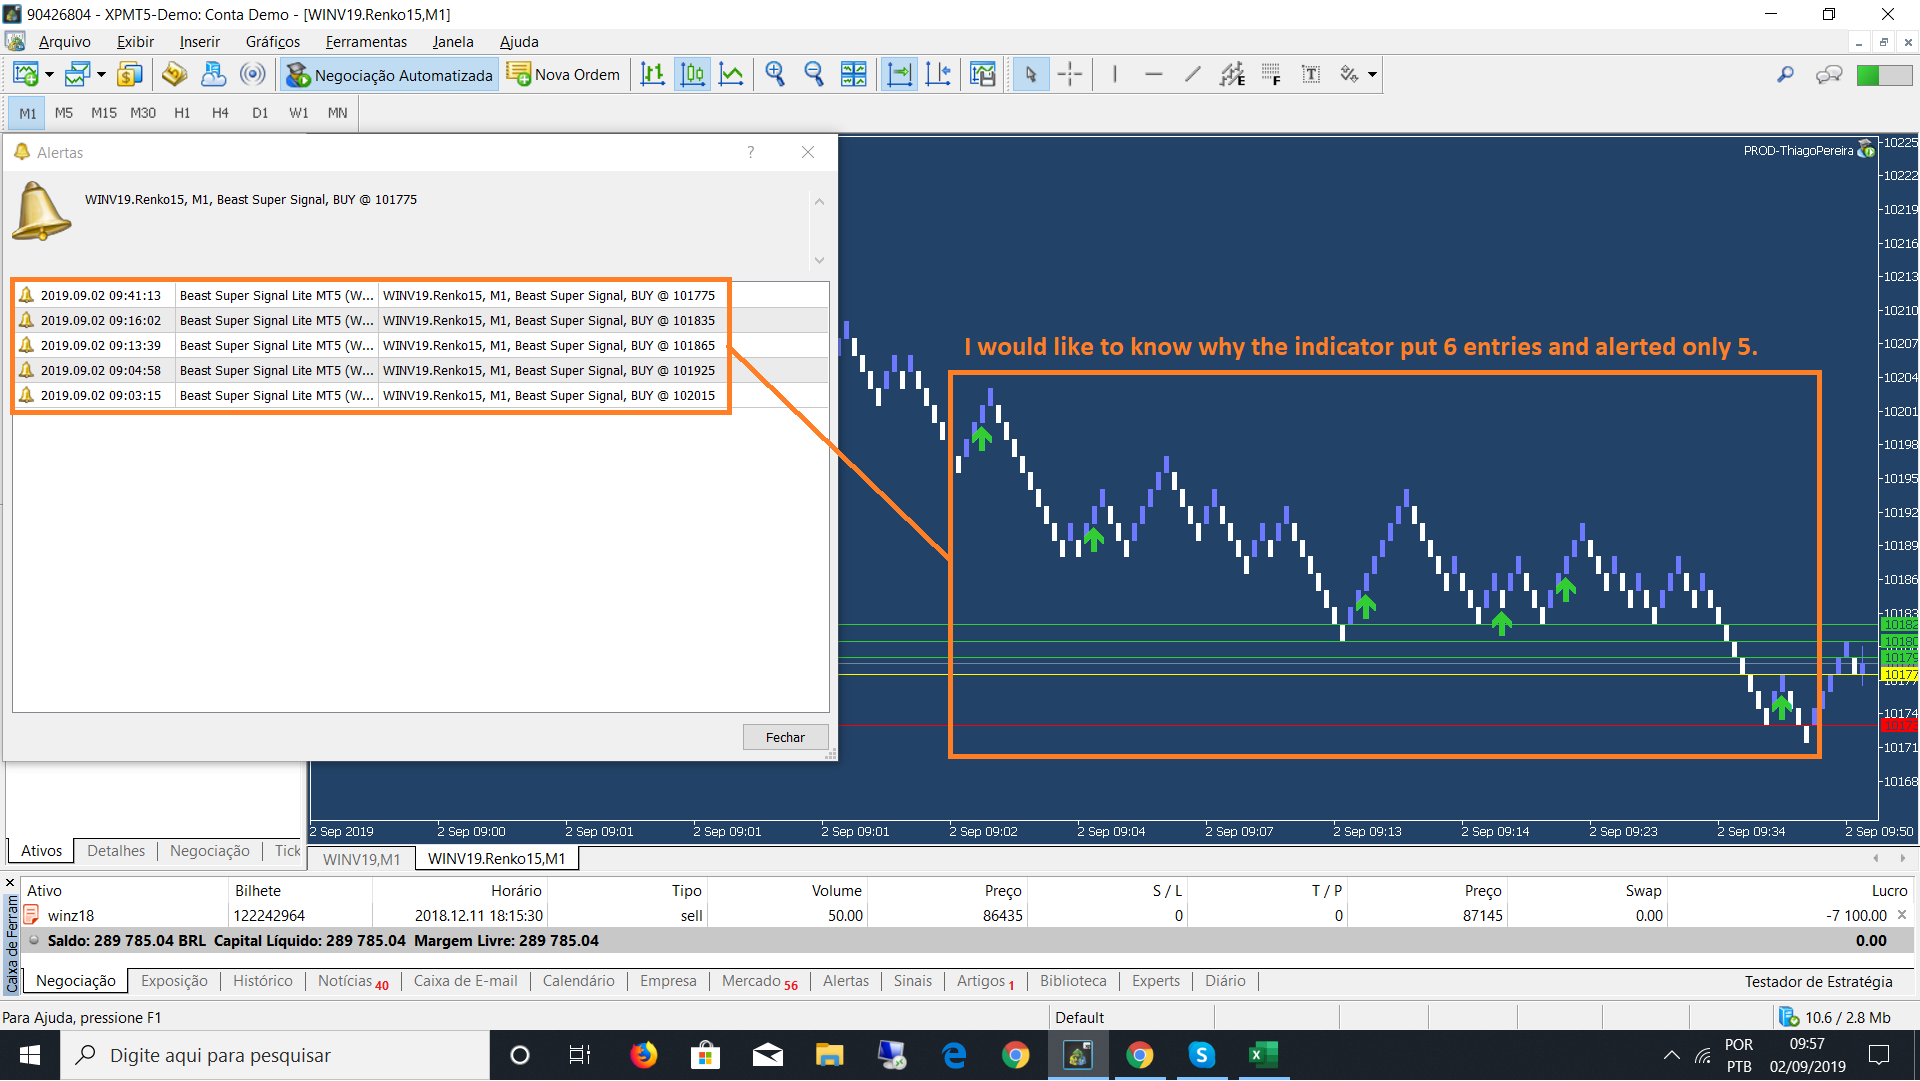
Task: Select the text label tool
Action: click(x=1310, y=75)
